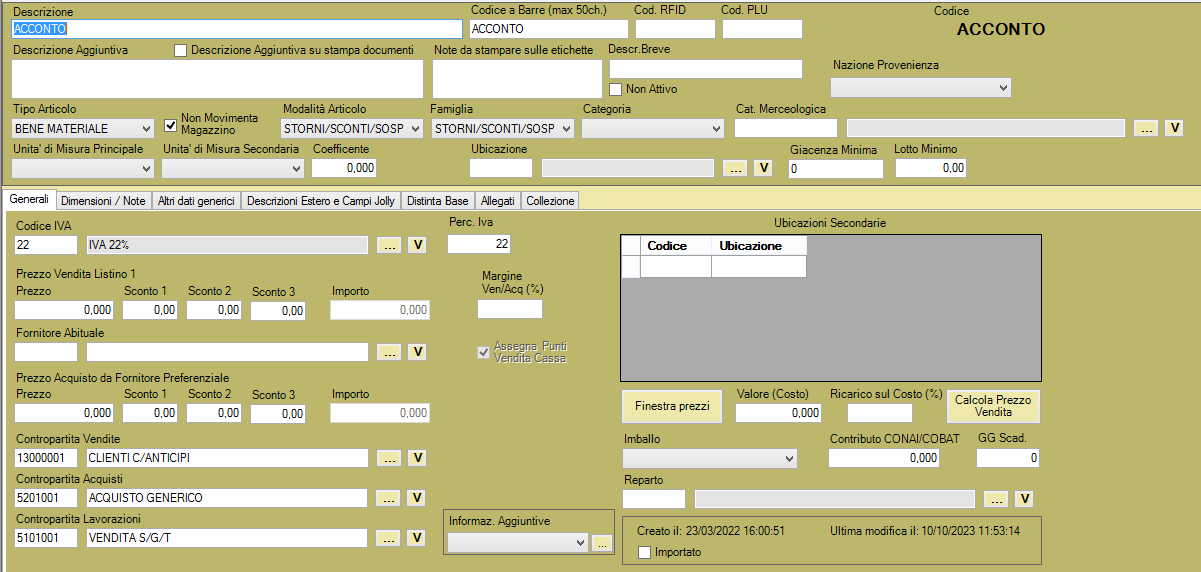Image resolution: width=1201 pixels, height=572 pixels.
Task: Click V button next to CLIENTI C/ANTICIPI
Action: [417, 458]
